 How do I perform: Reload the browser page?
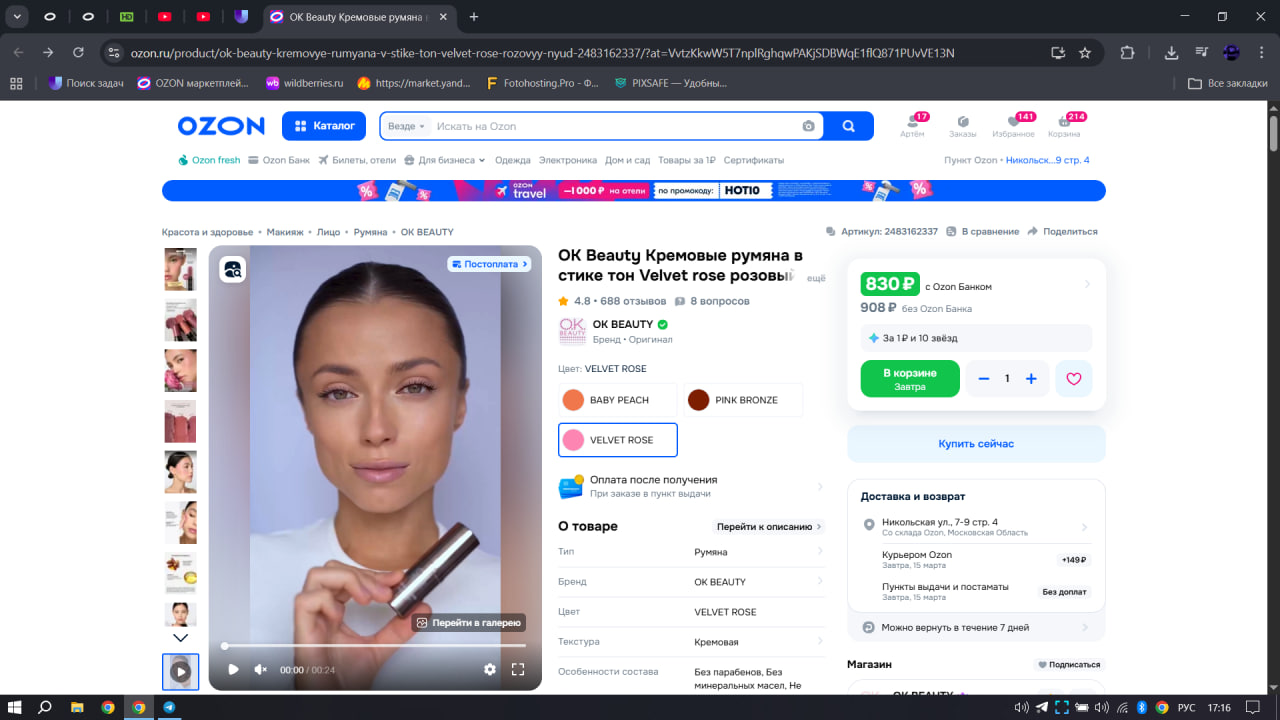coord(79,53)
